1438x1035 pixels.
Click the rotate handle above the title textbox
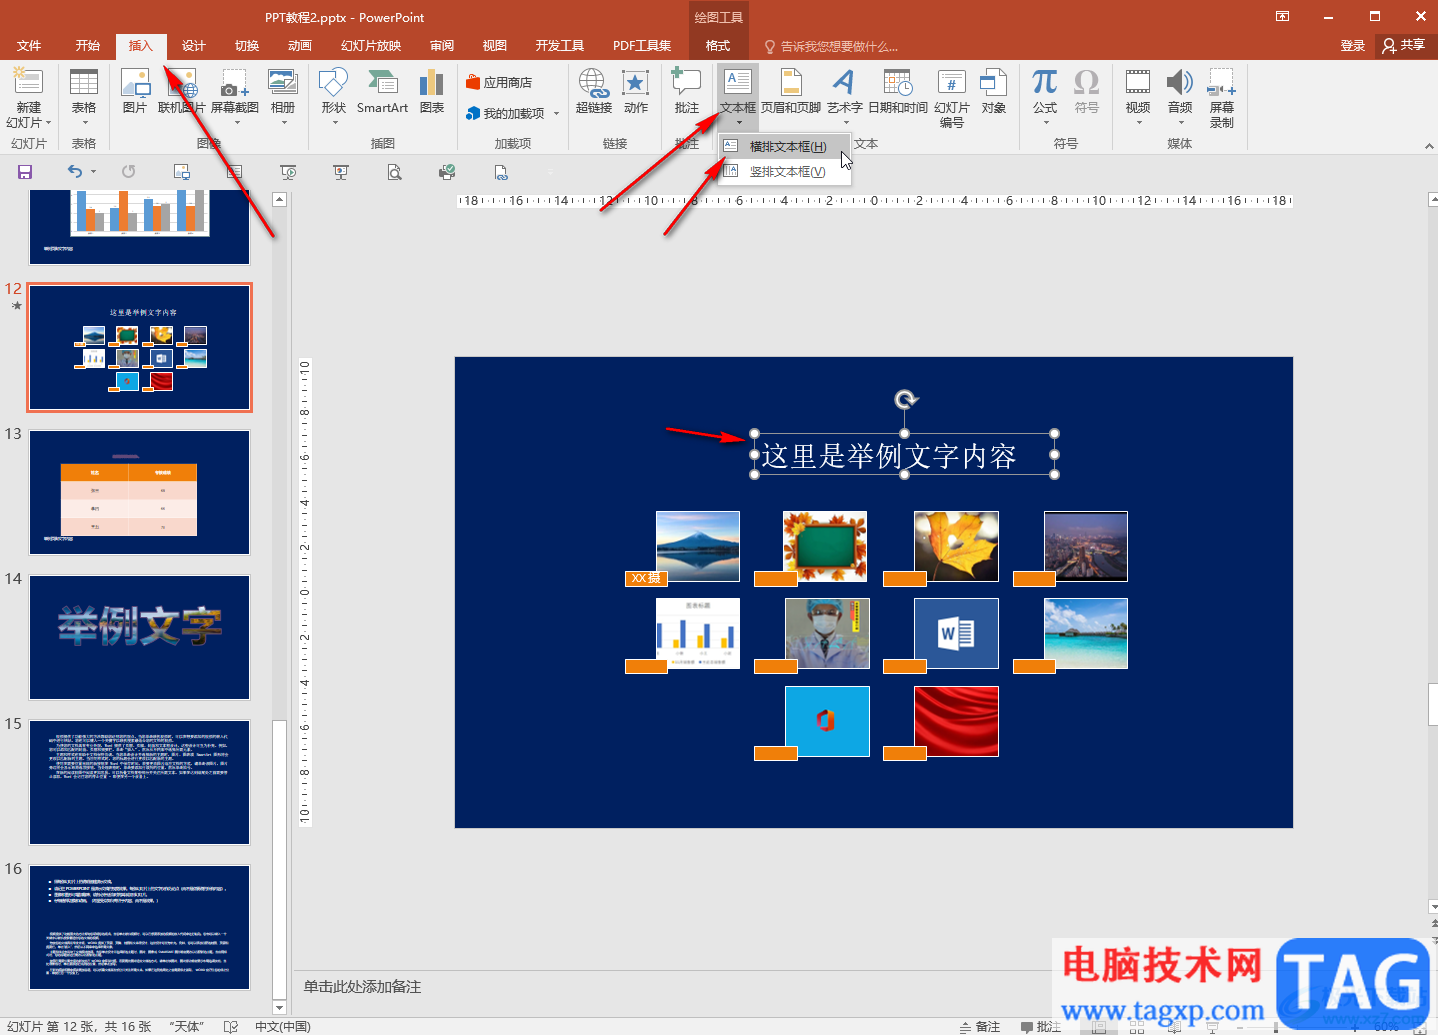[x=905, y=400]
